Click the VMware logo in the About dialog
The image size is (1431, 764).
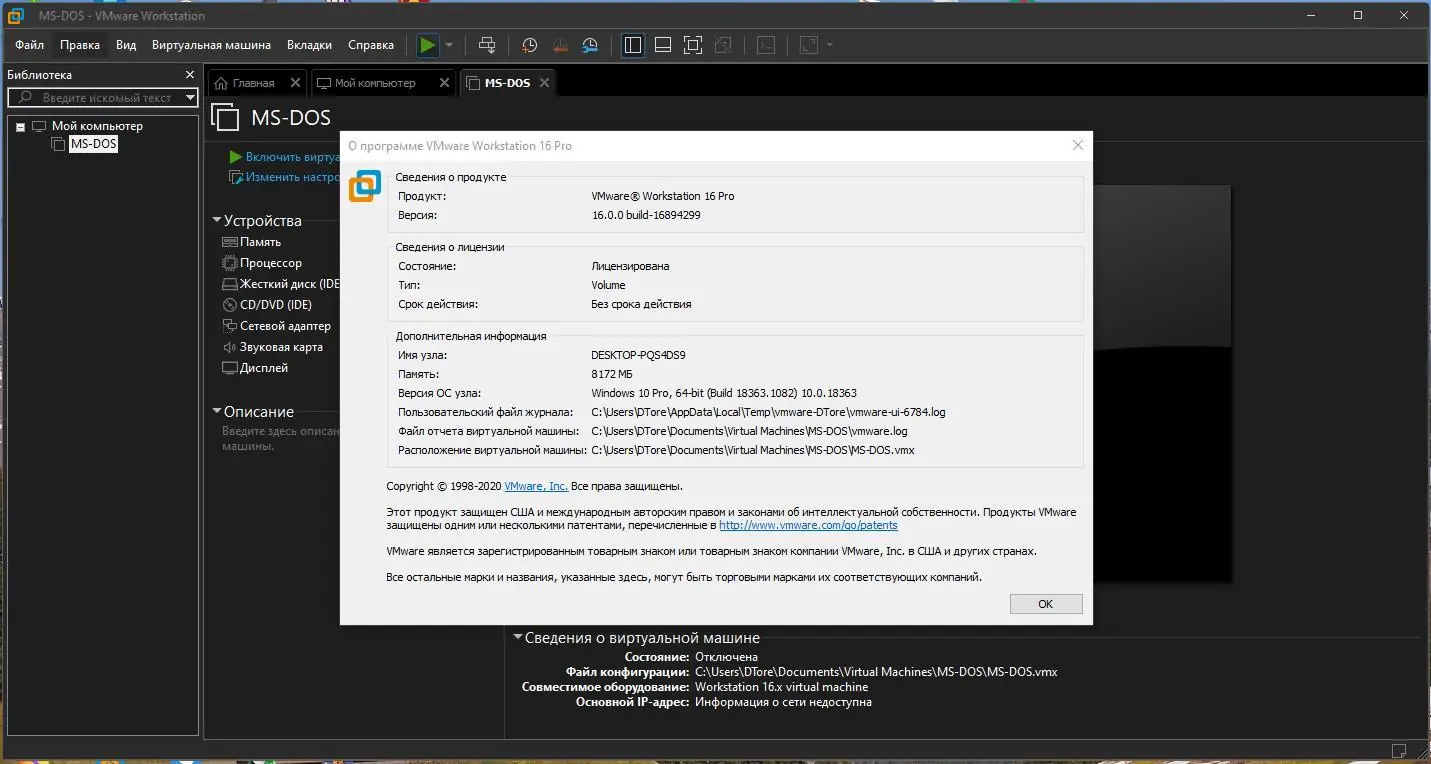[x=365, y=186]
